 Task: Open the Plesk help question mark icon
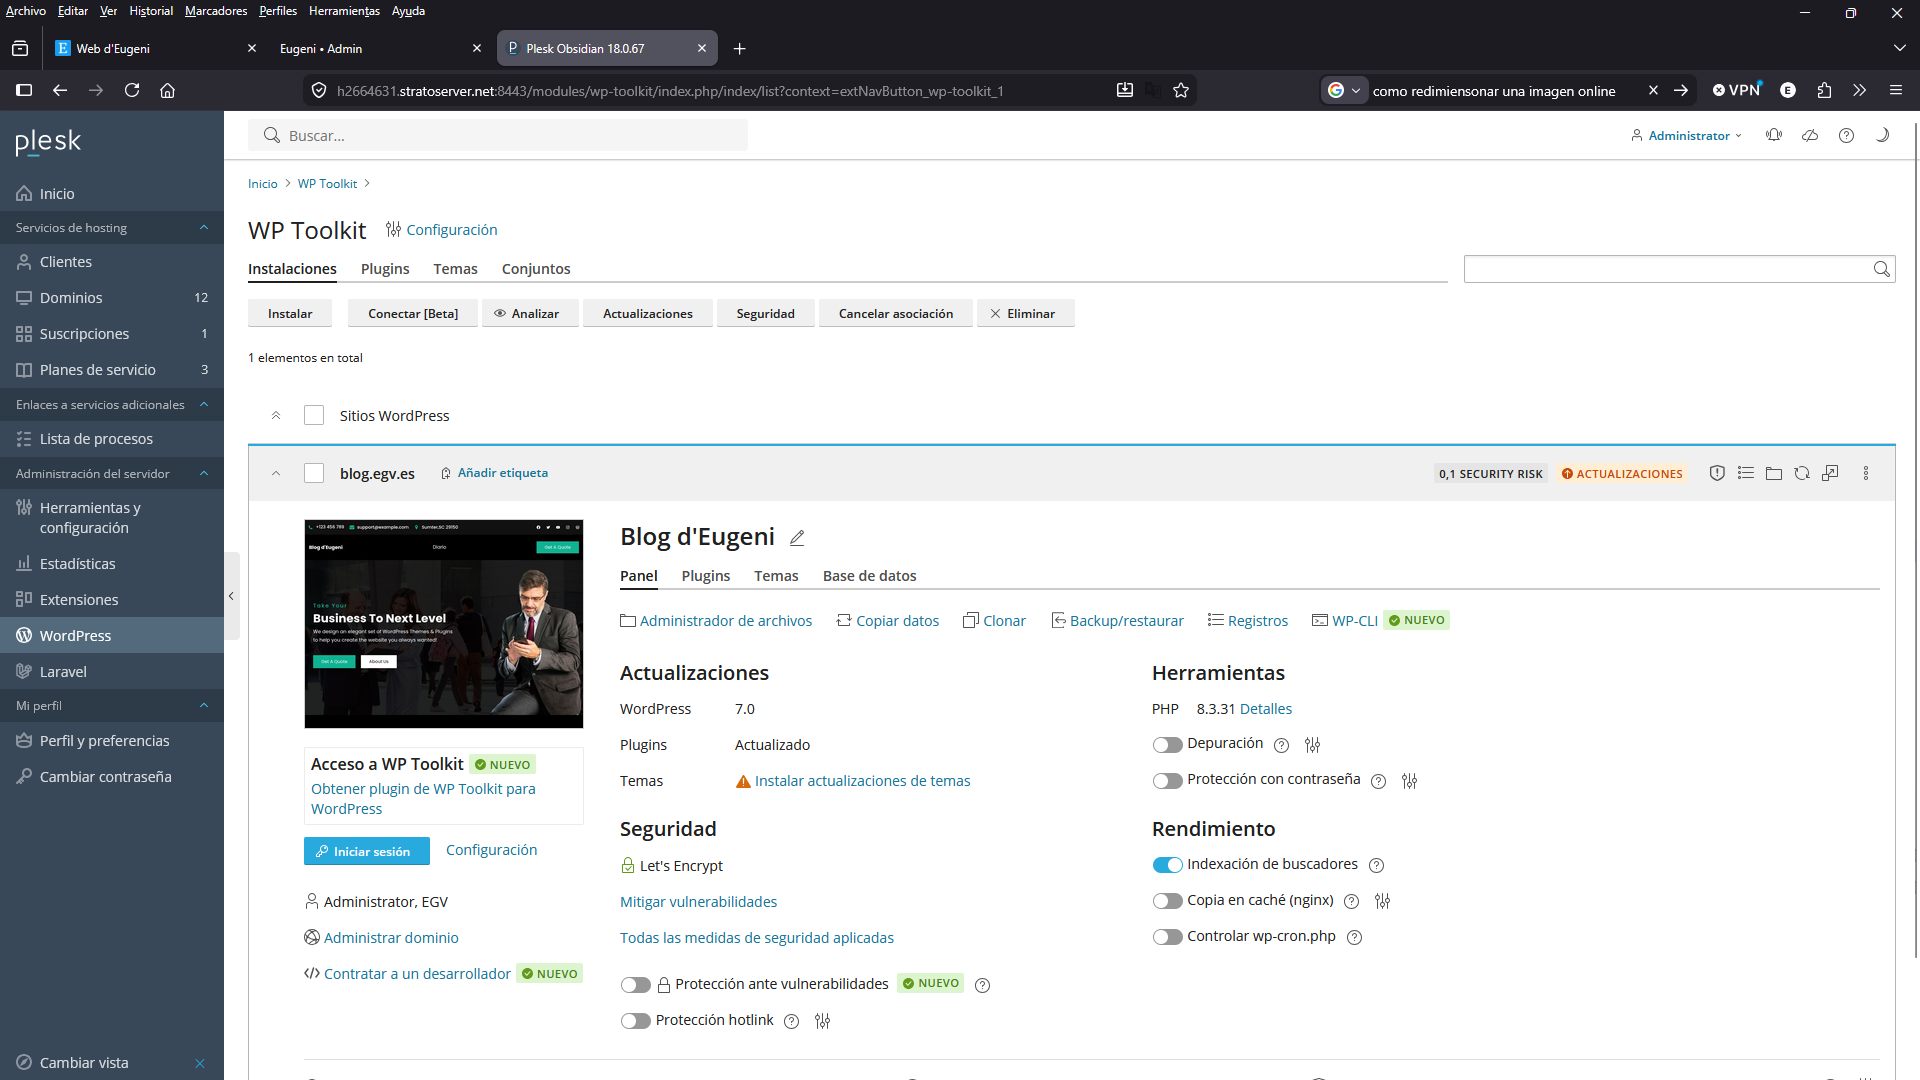(1846, 135)
